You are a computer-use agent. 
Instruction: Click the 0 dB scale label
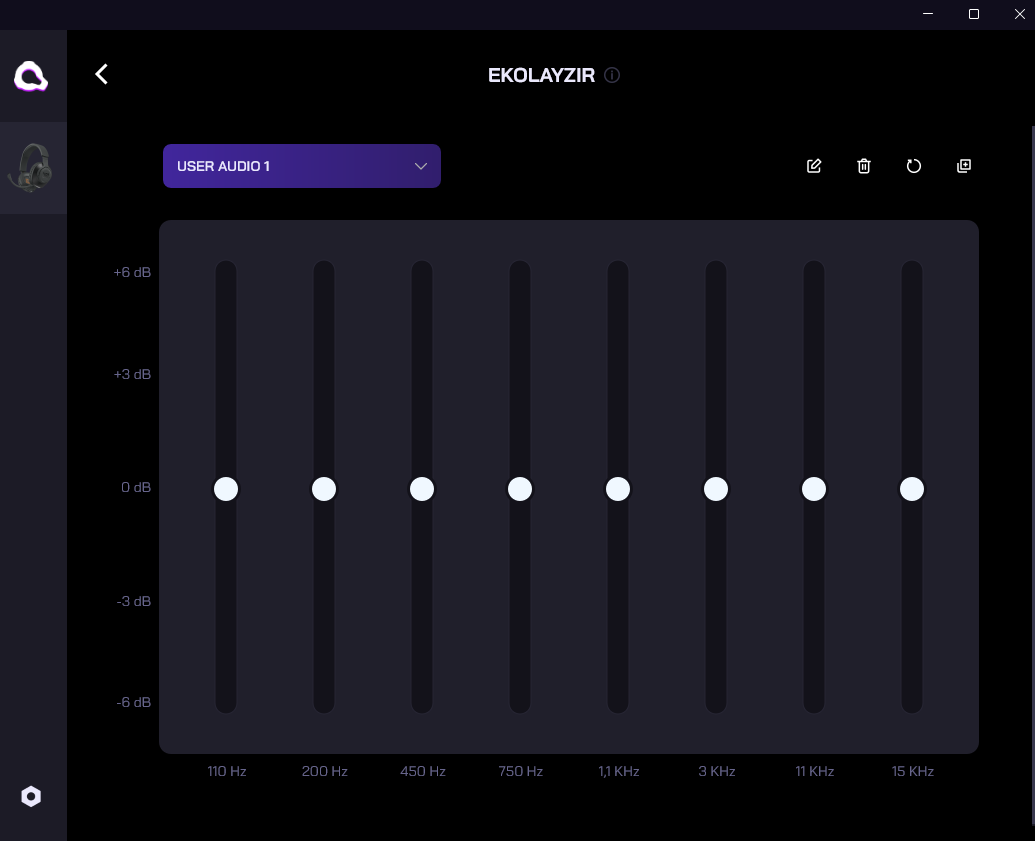[135, 487]
